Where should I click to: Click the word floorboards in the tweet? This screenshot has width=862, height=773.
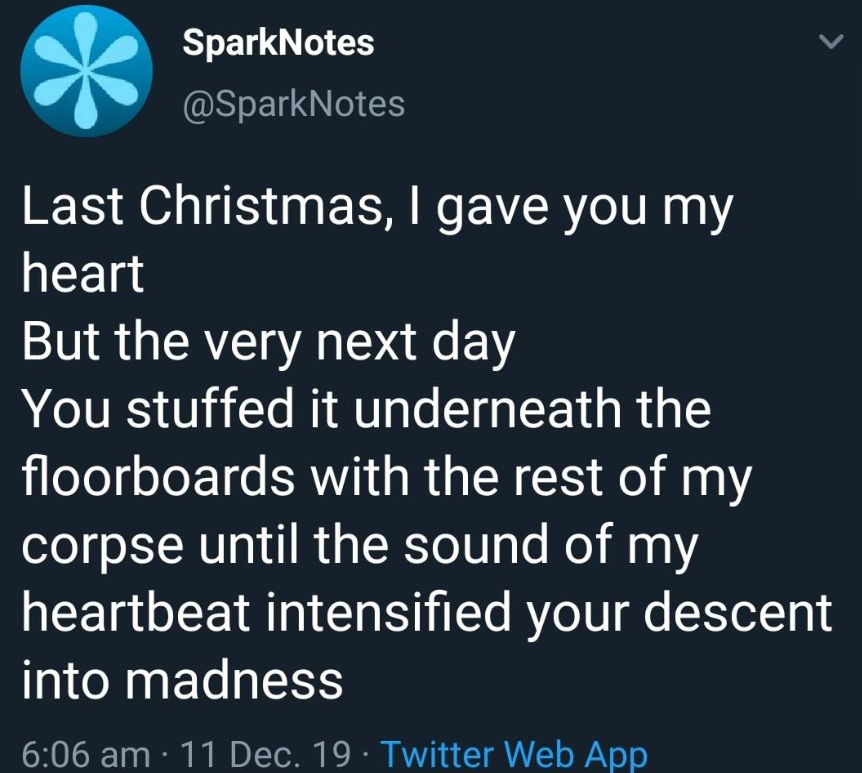(158, 476)
